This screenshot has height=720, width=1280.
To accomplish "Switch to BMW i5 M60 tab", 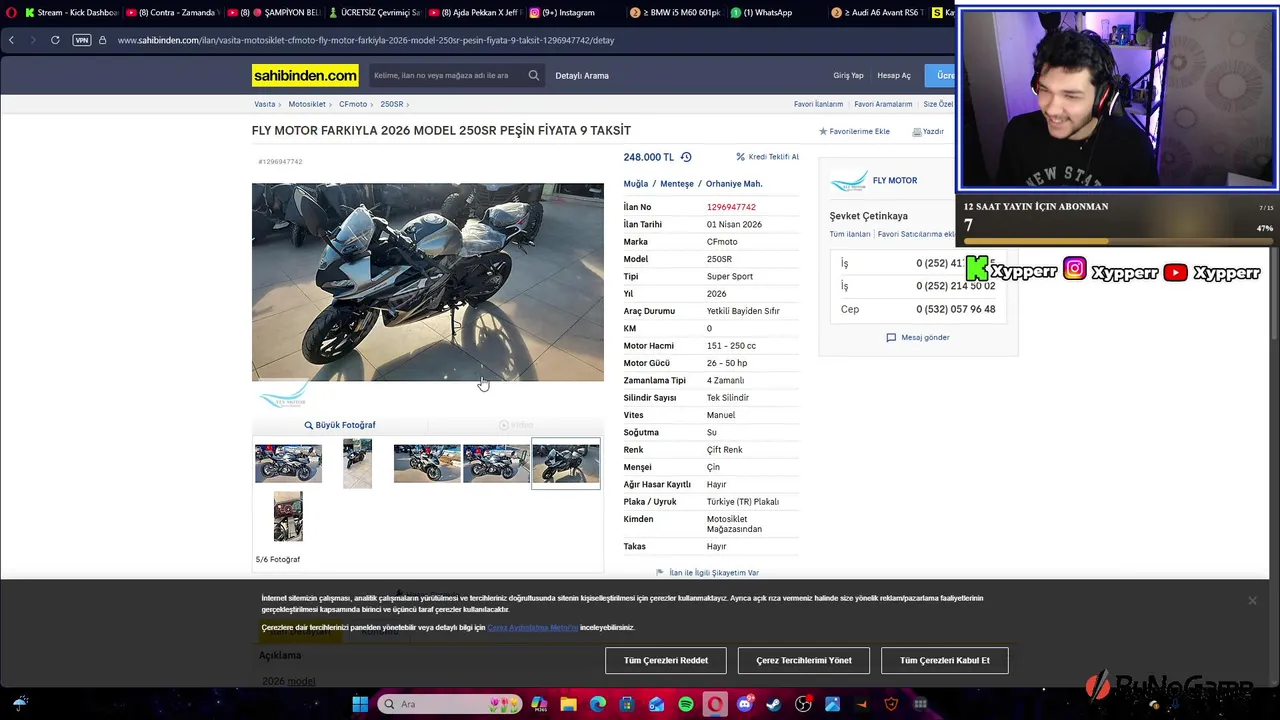I will click(x=675, y=12).
